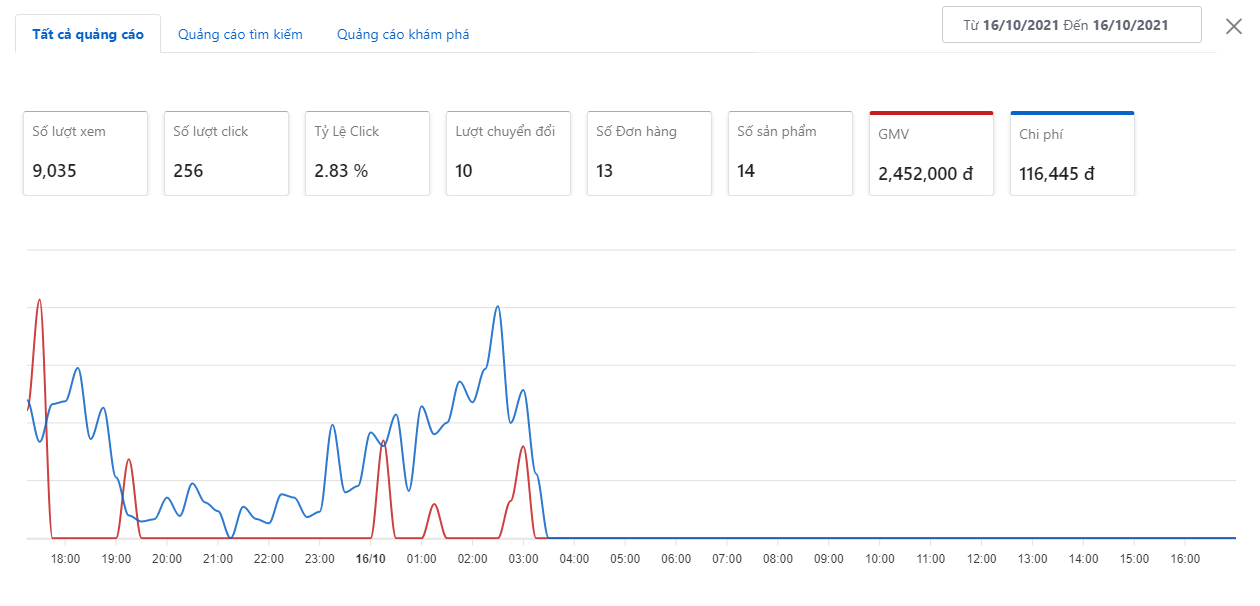Select the Lượt chuyển đổi metric card
Viewport: 1260px width, 606px height.
pos(508,153)
